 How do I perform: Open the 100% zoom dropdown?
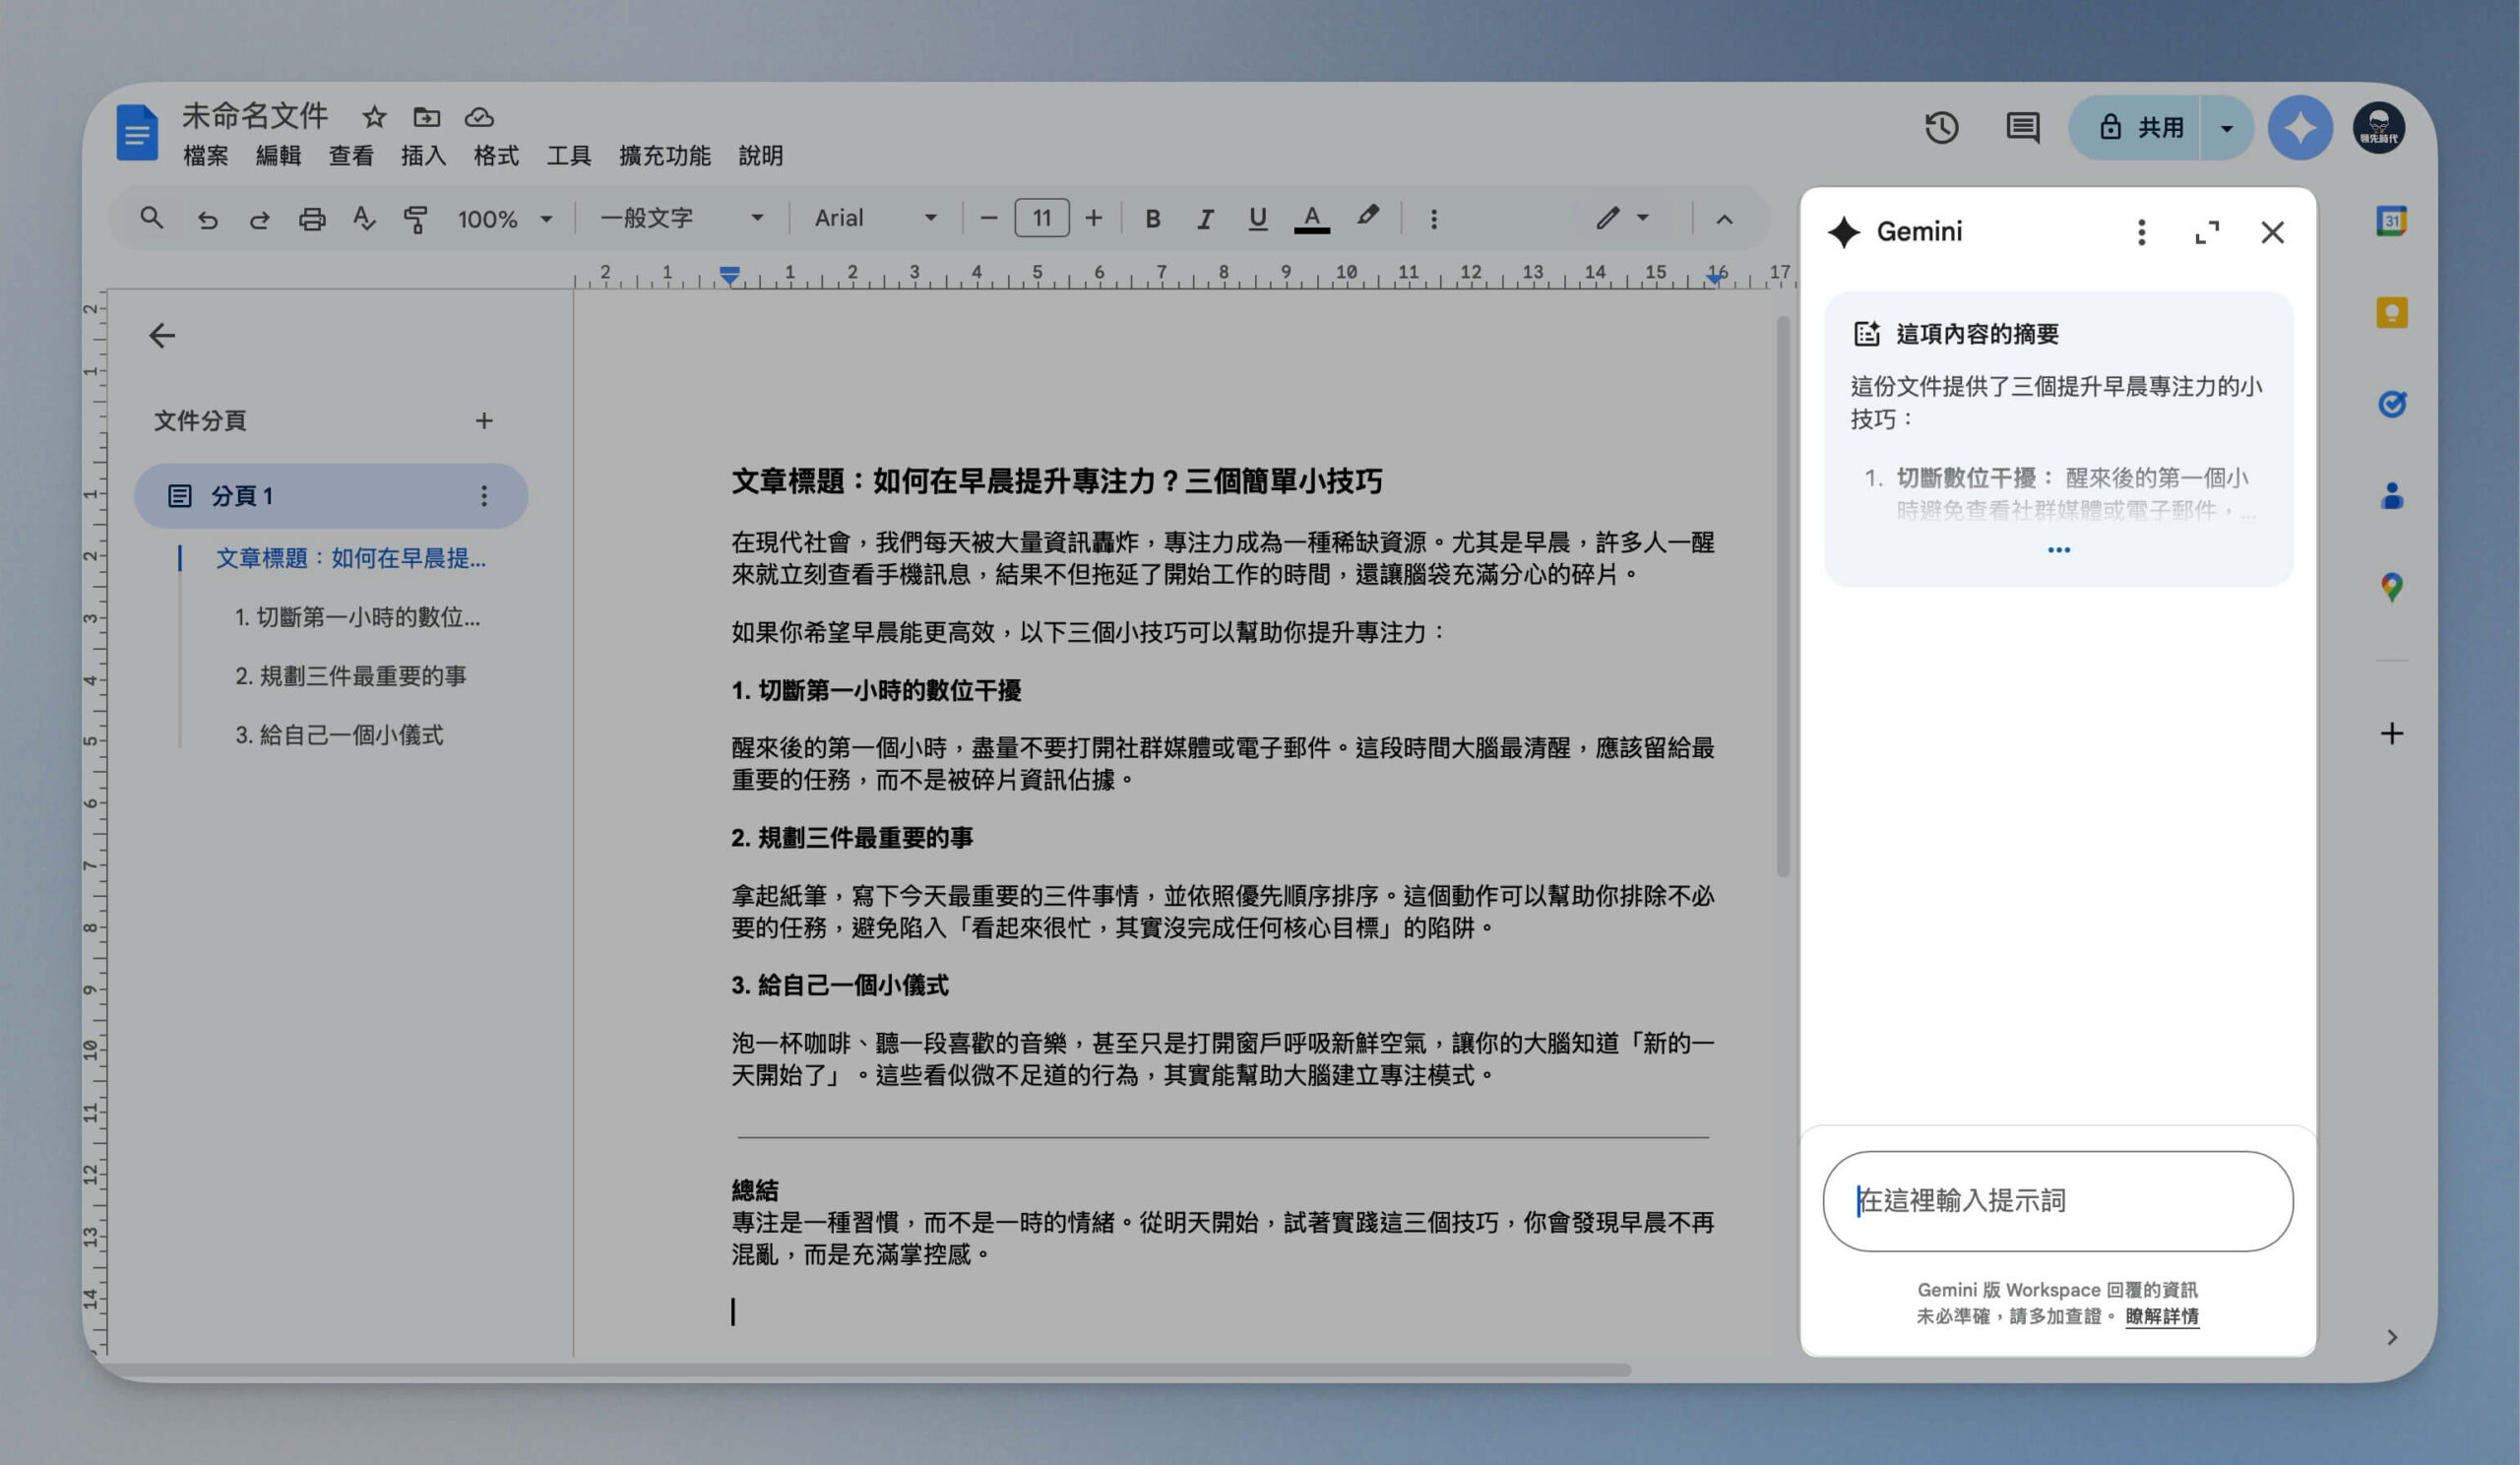505,218
